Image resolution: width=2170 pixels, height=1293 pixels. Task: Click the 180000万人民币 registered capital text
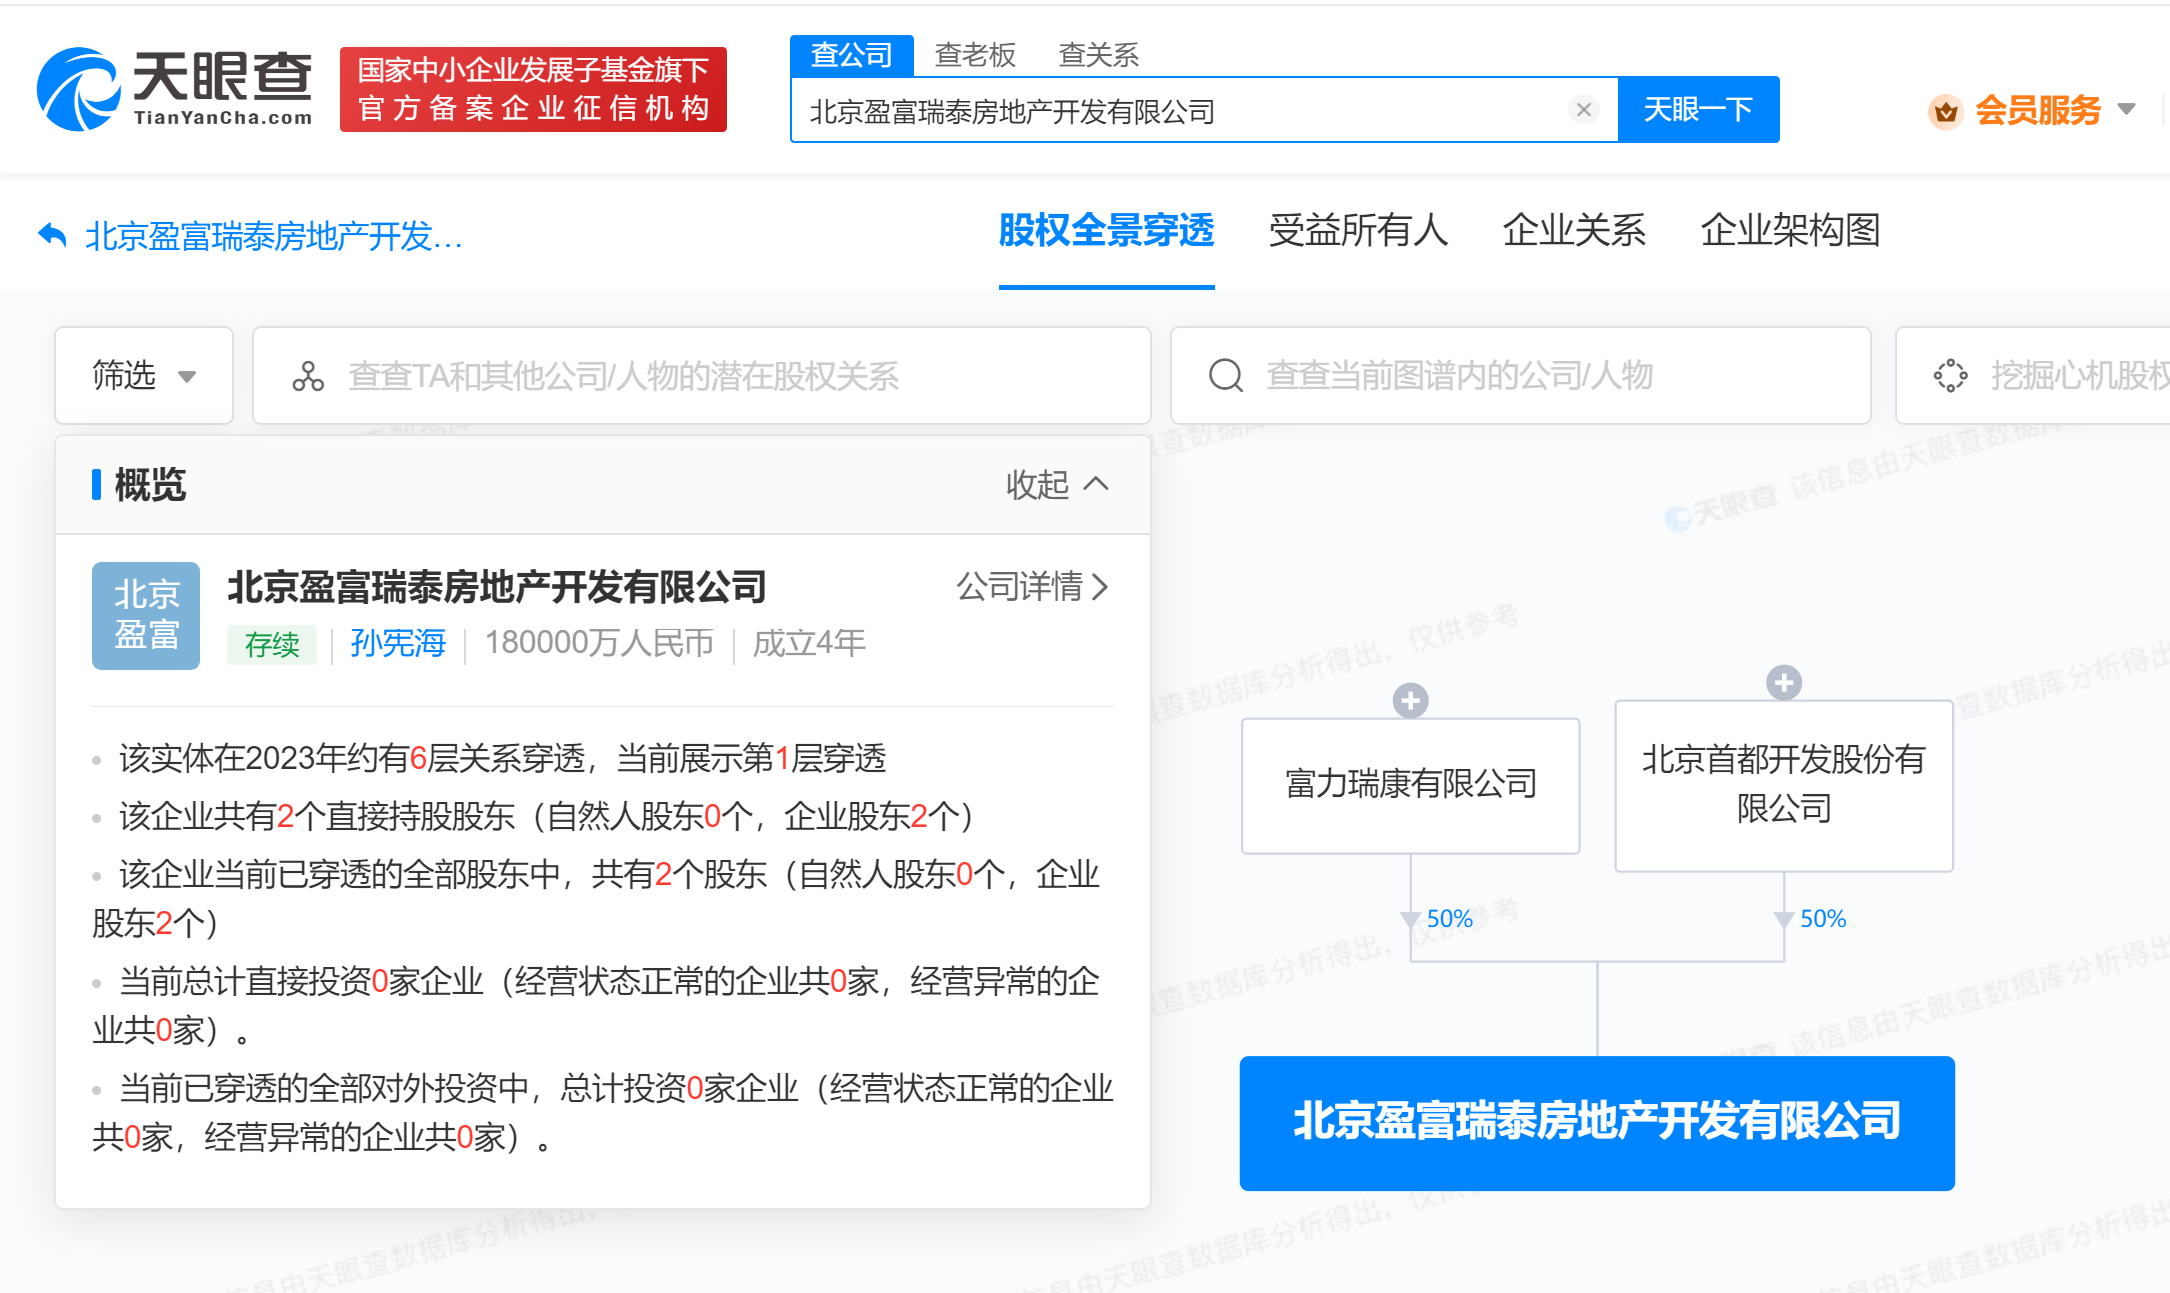tap(599, 643)
